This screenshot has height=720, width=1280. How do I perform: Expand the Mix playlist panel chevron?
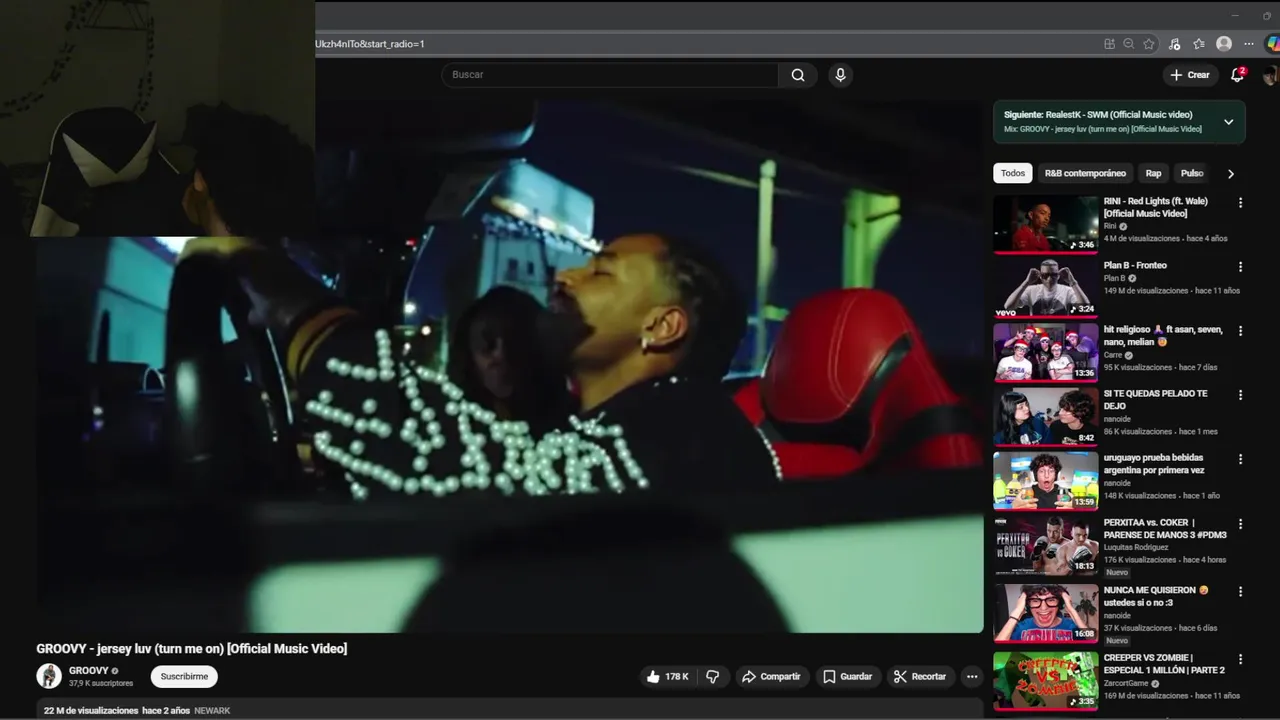(1228, 122)
